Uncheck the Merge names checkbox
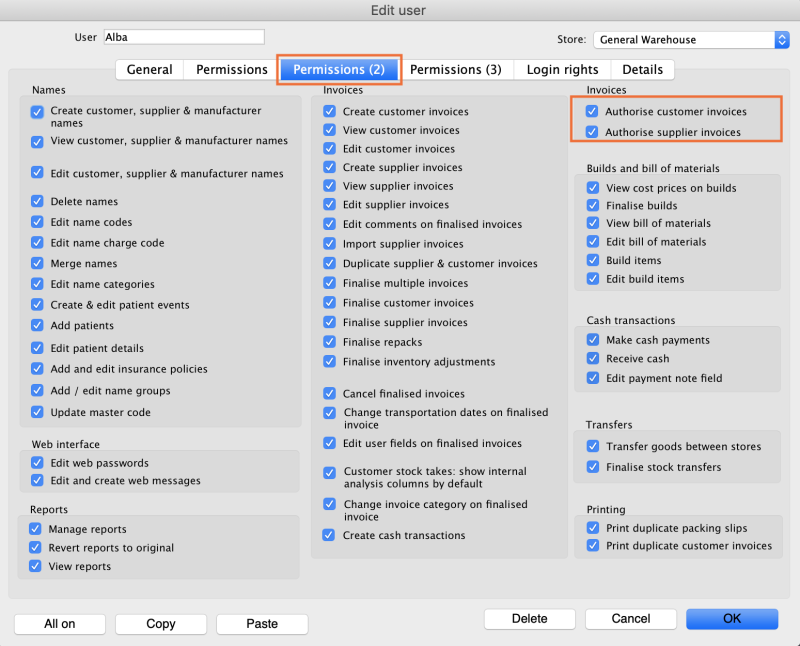Image resolution: width=800 pixels, height=646 pixels. click(36, 264)
